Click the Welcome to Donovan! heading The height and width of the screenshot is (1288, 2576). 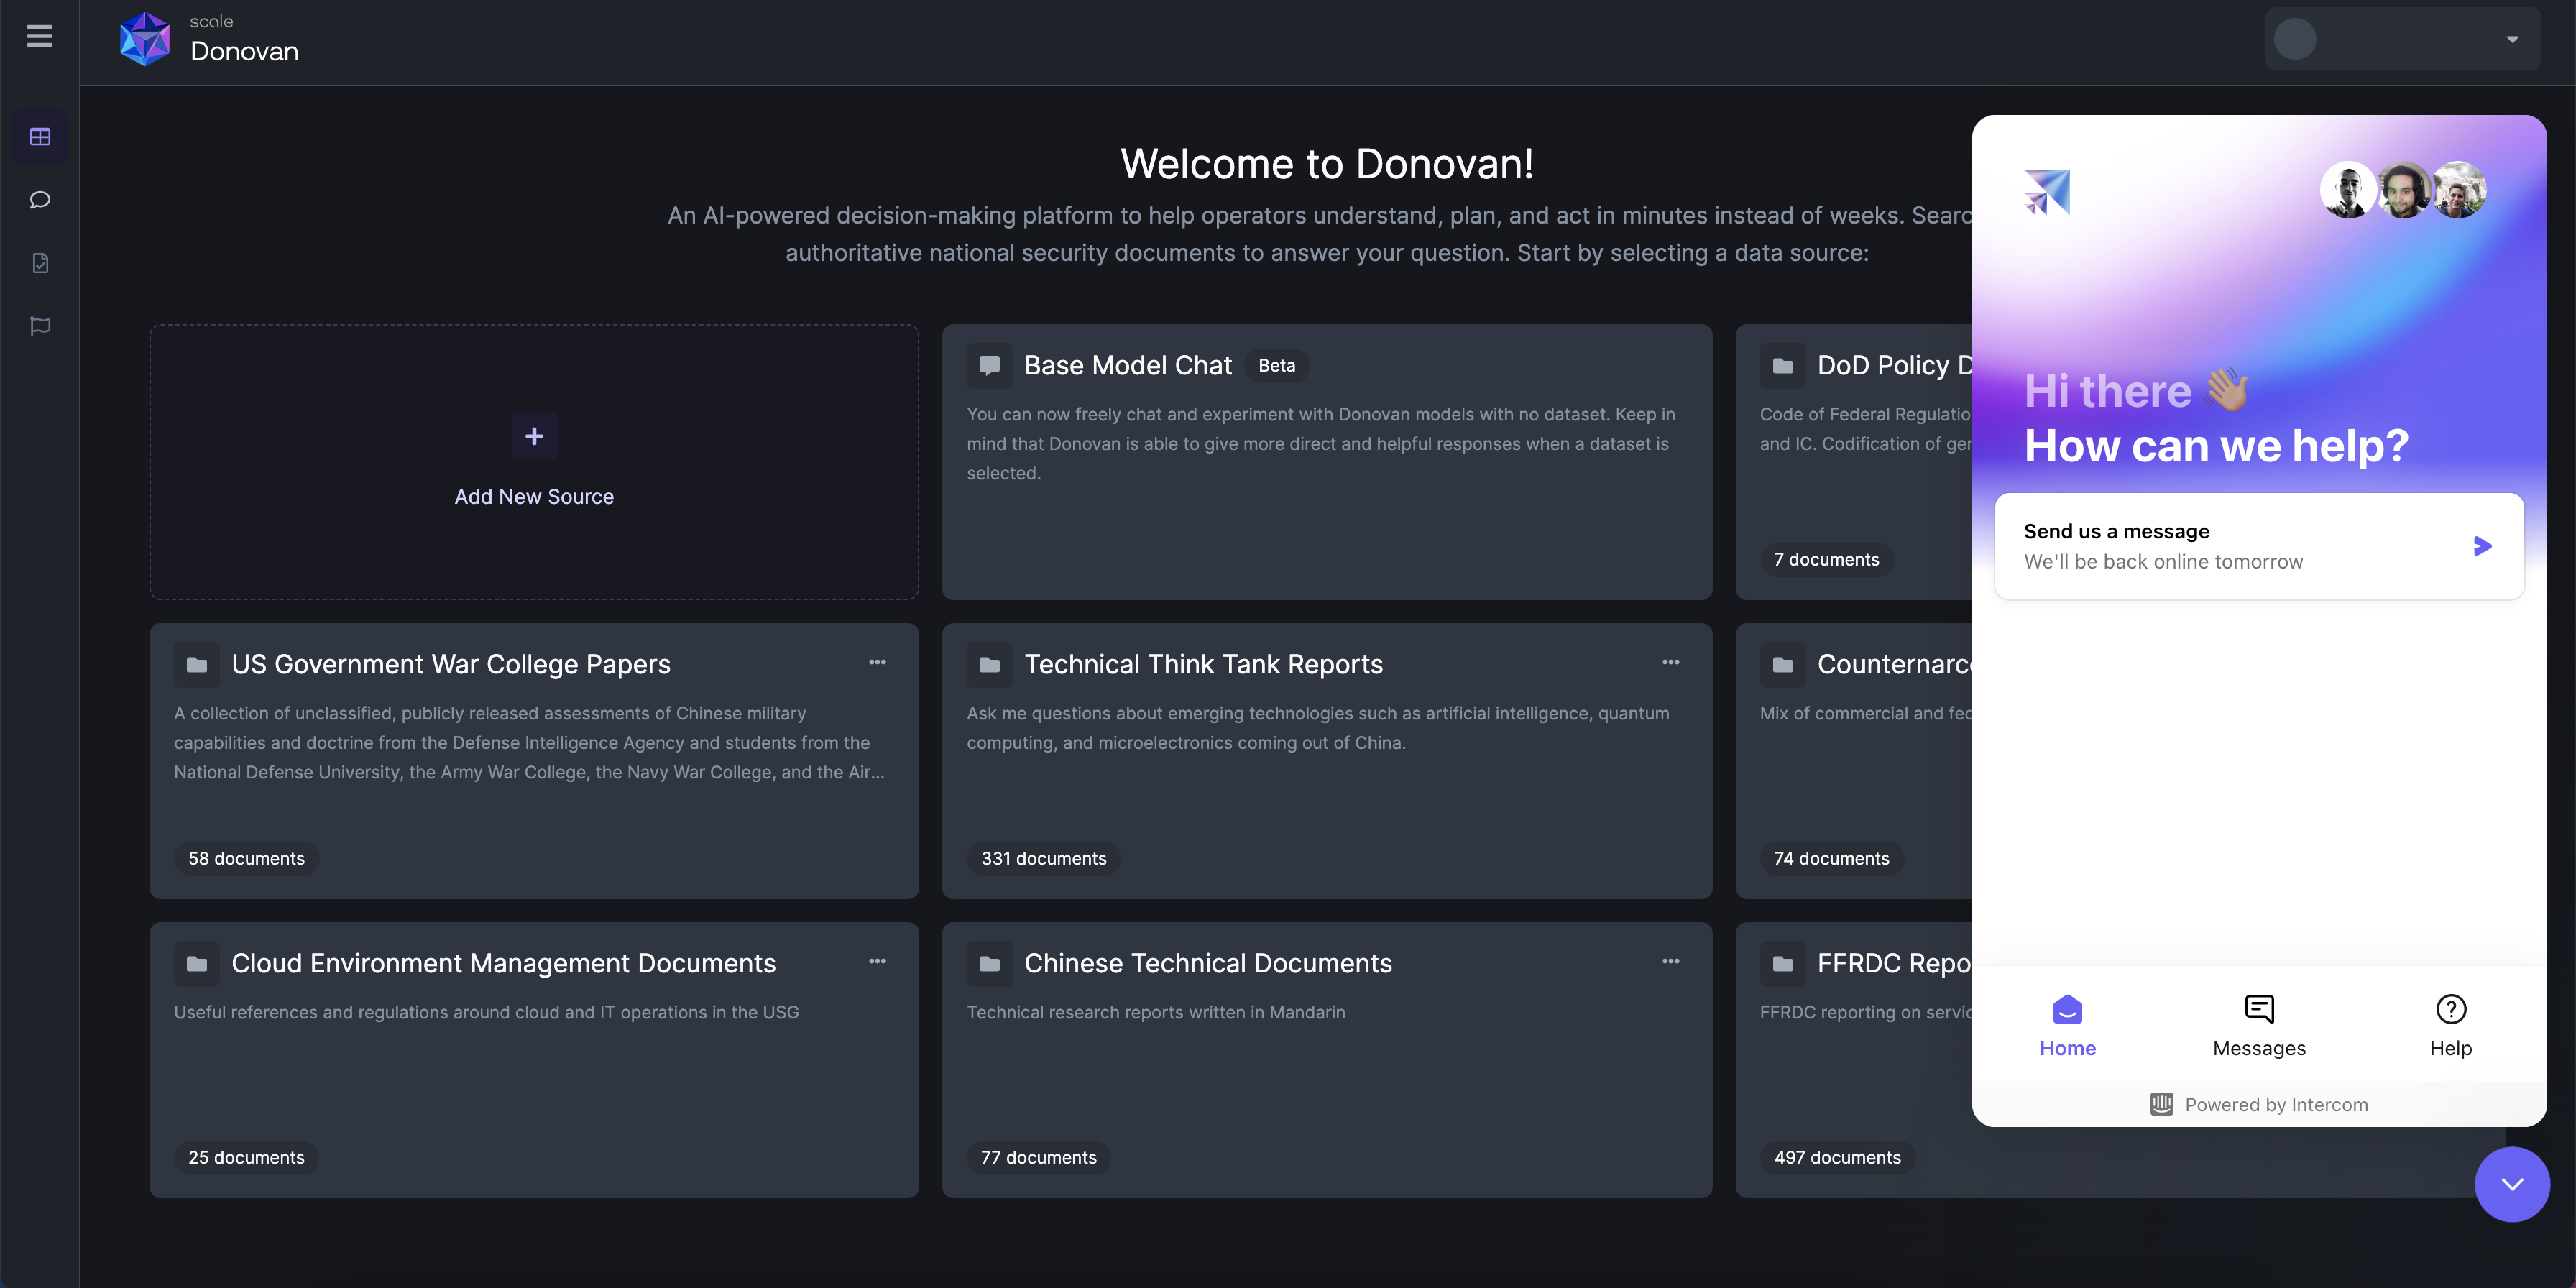tap(1326, 164)
